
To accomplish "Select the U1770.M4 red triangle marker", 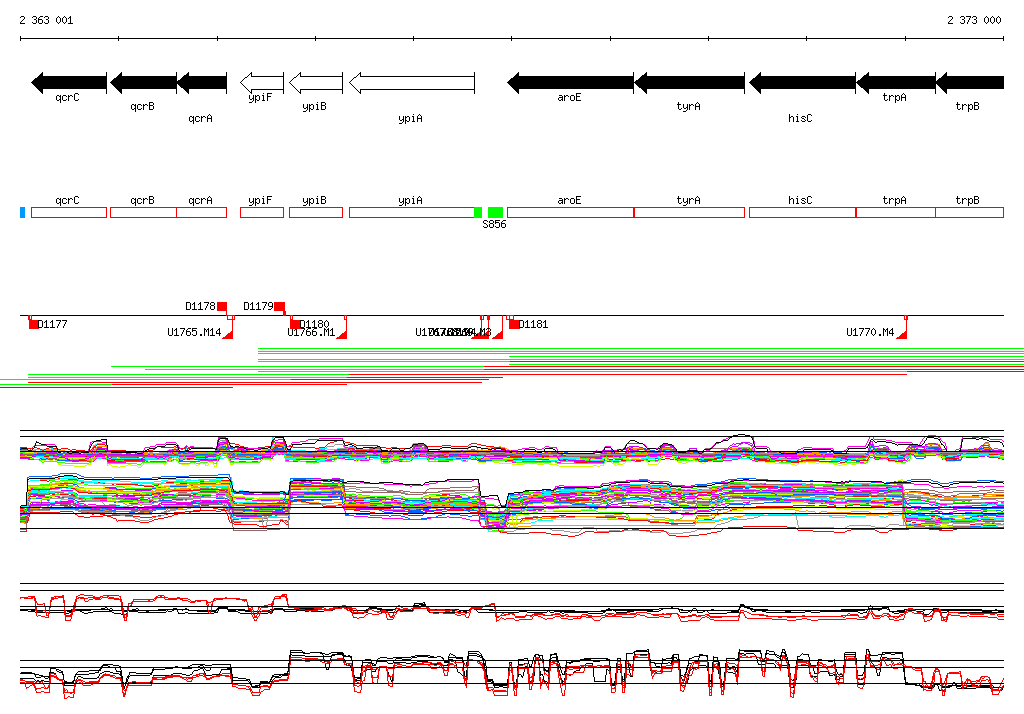I will coord(901,333).
